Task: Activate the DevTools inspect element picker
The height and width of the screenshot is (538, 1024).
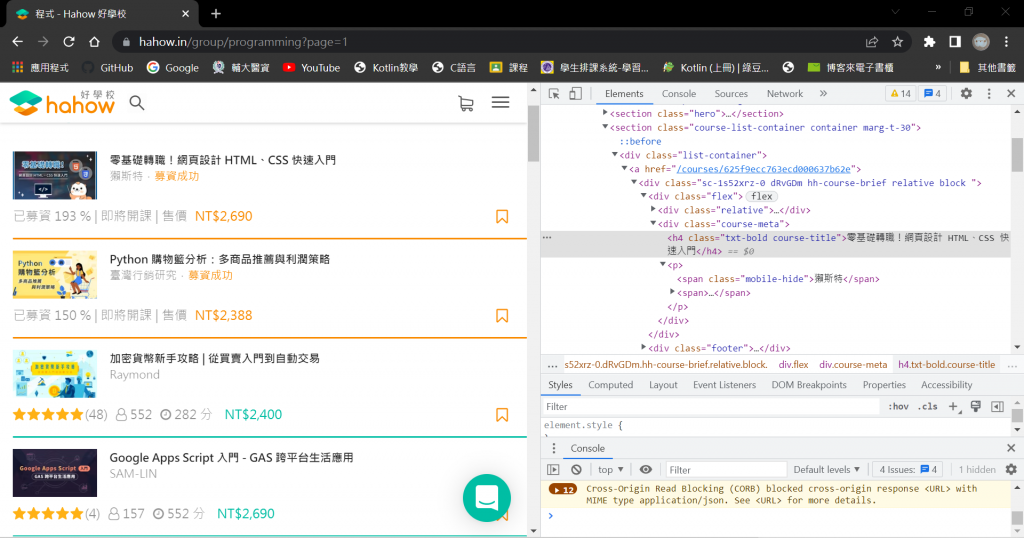Action: (x=554, y=94)
